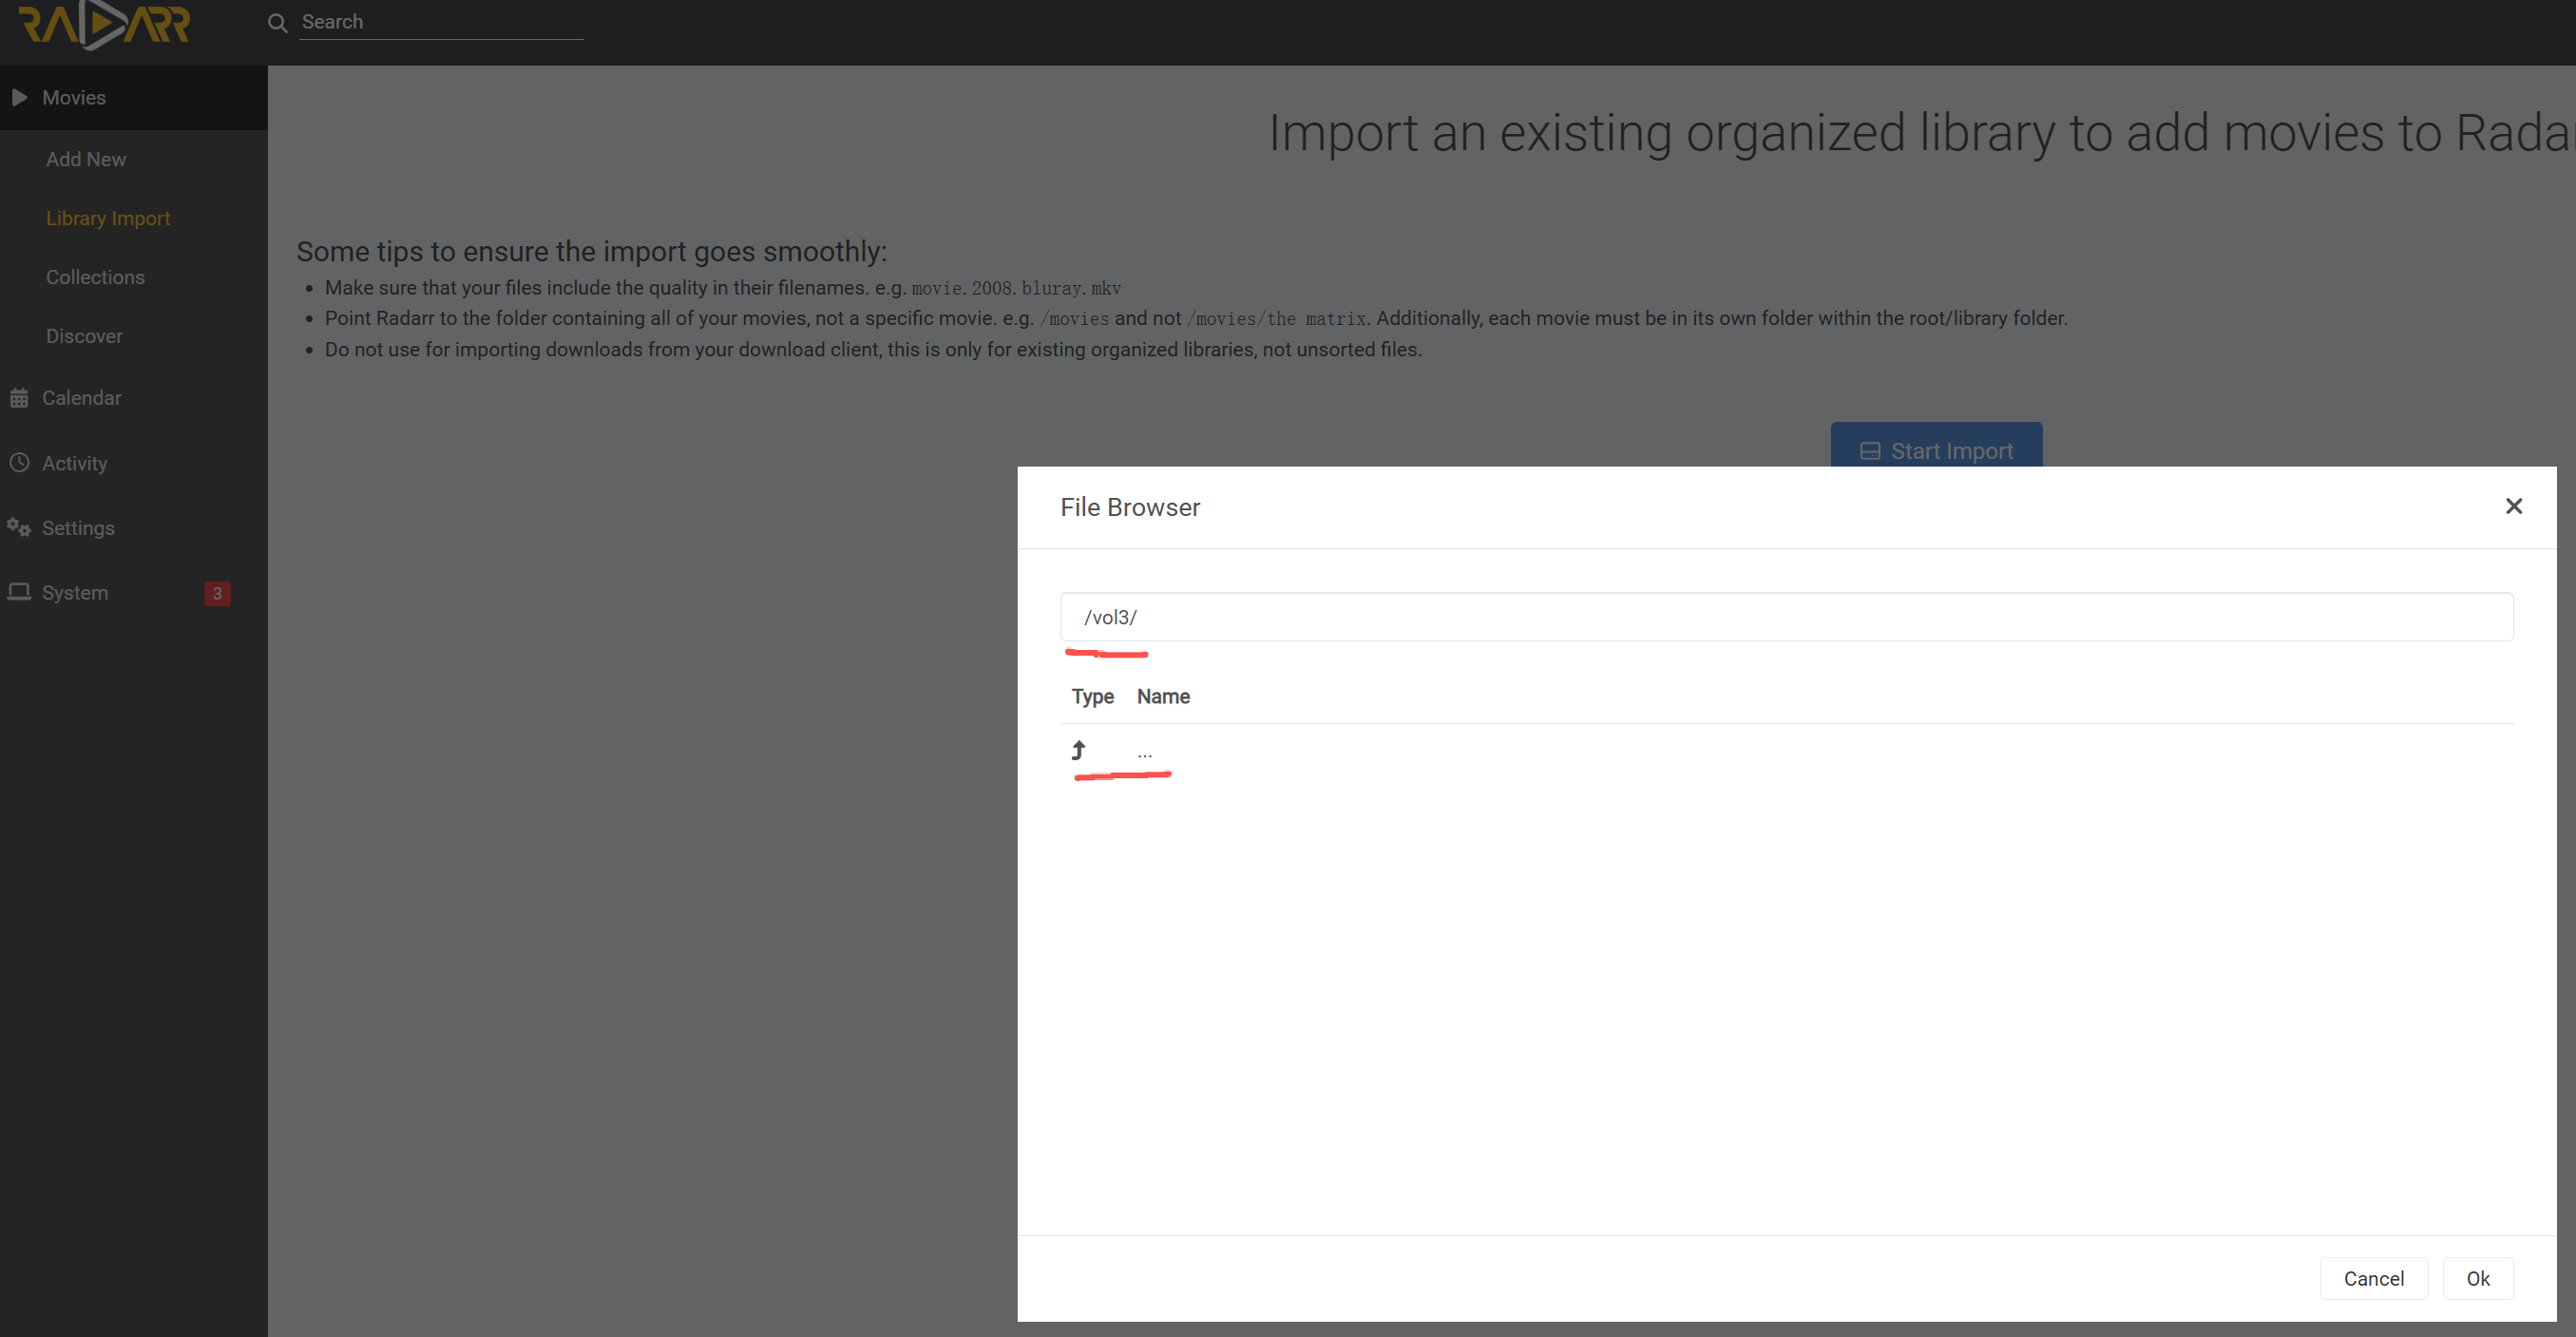Click the Name column header
The width and height of the screenshot is (2576, 1337).
[x=1163, y=697]
